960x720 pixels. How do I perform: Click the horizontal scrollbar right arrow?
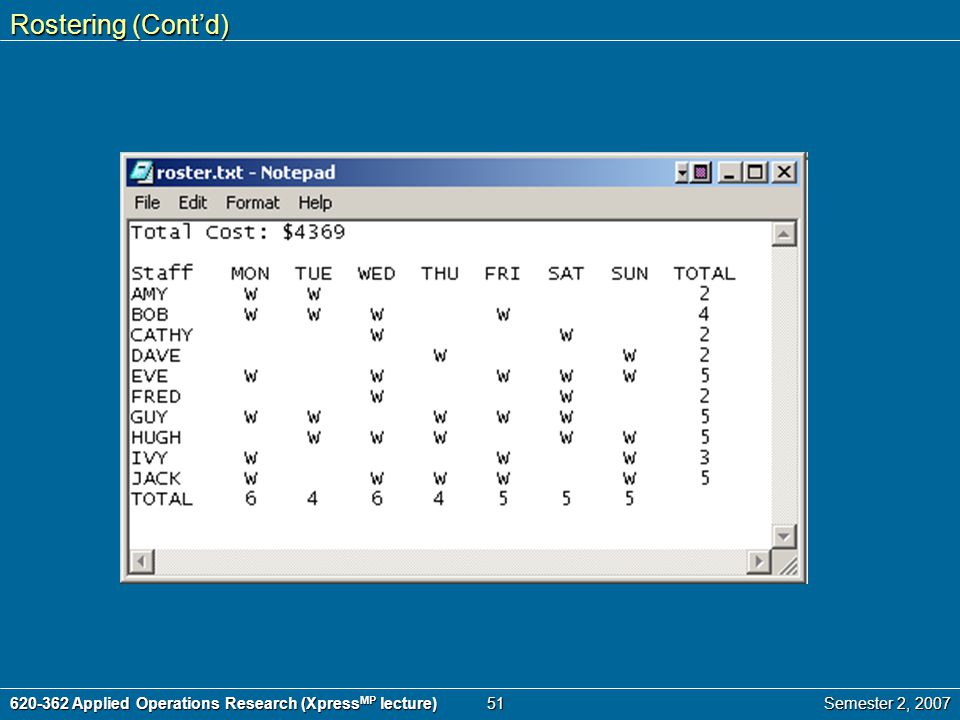coord(759,561)
